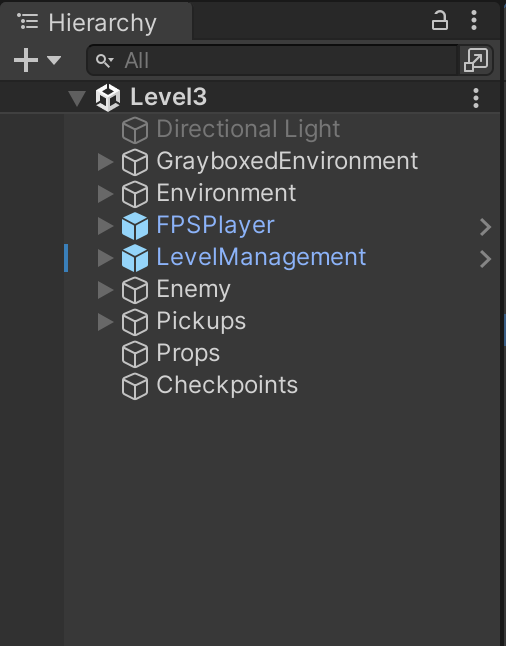Click the Hierarchy panel lock icon
The height and width of the screenshot is (646, 506).
tap(440, 21)
